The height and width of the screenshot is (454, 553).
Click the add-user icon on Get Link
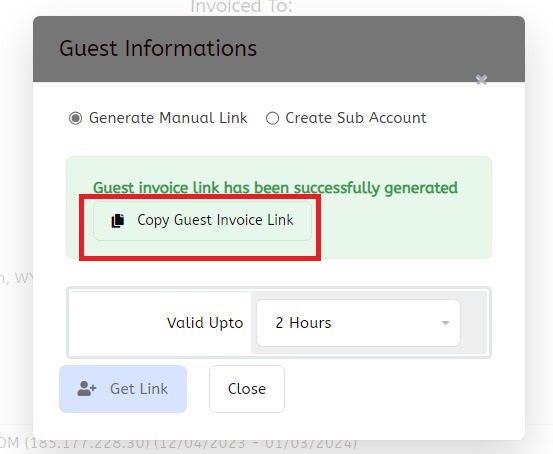coord(86,389)
